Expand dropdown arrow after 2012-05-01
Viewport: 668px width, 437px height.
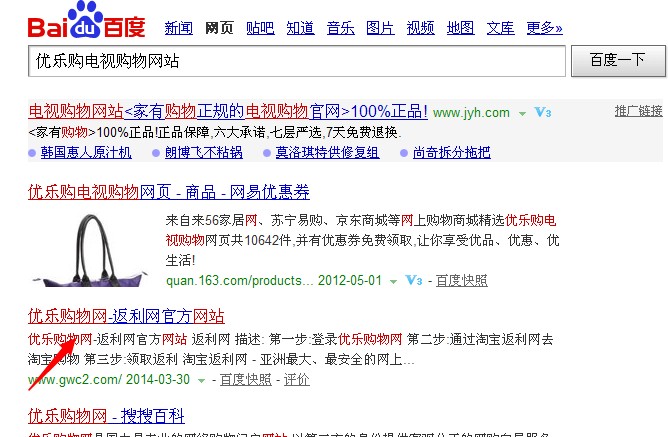click(393, 282)
